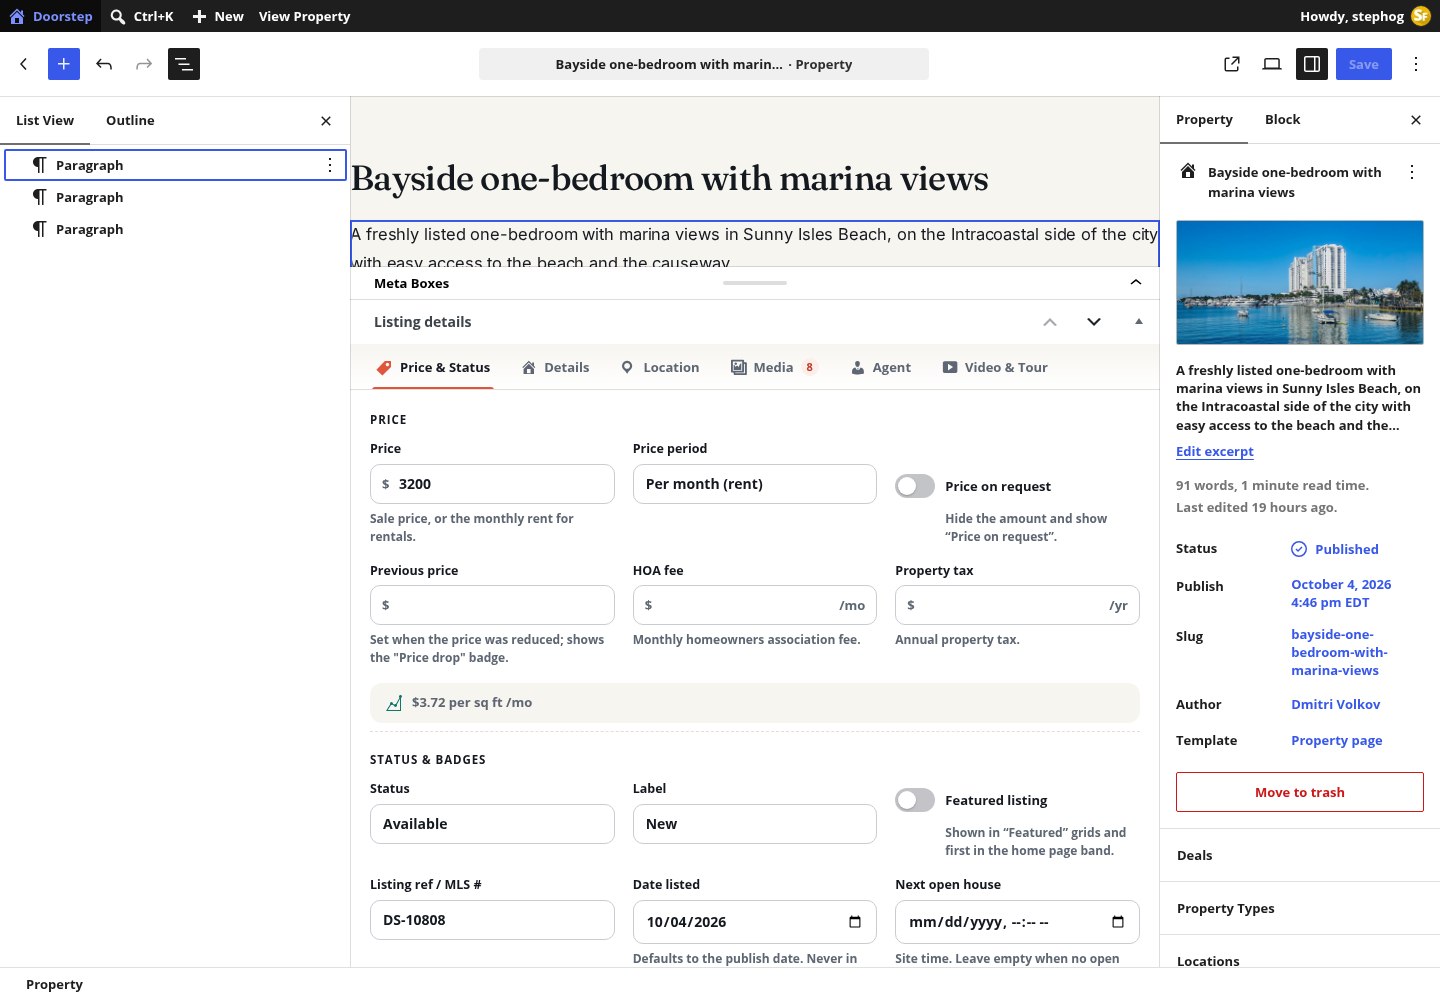Open the block inserter plus button

coord(64,64)
